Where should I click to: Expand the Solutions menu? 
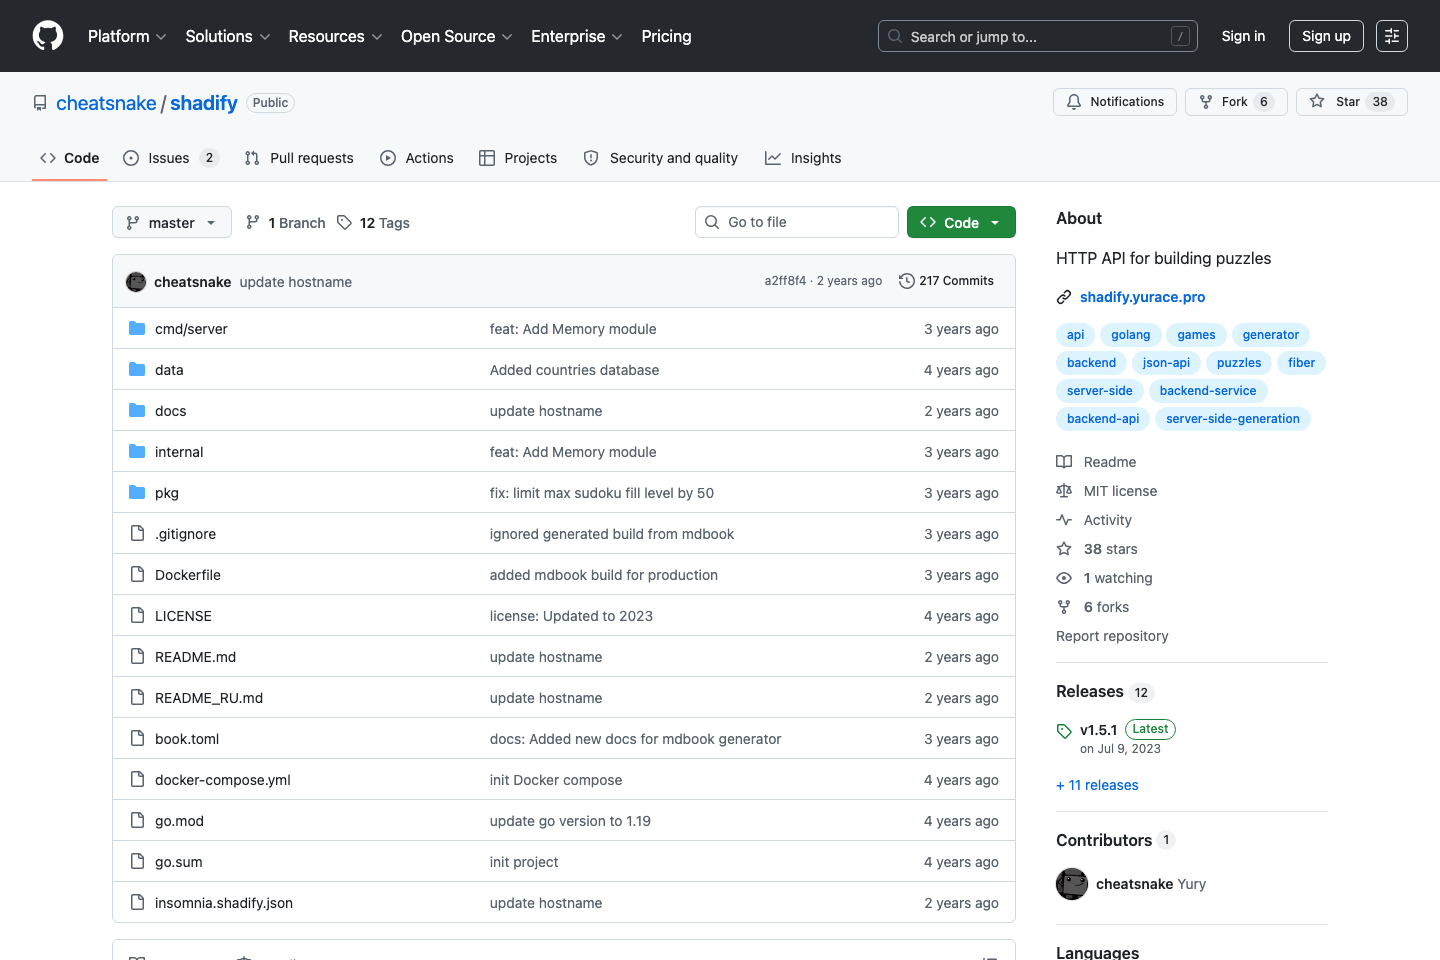pyautogui.click(x=227, y=36)
